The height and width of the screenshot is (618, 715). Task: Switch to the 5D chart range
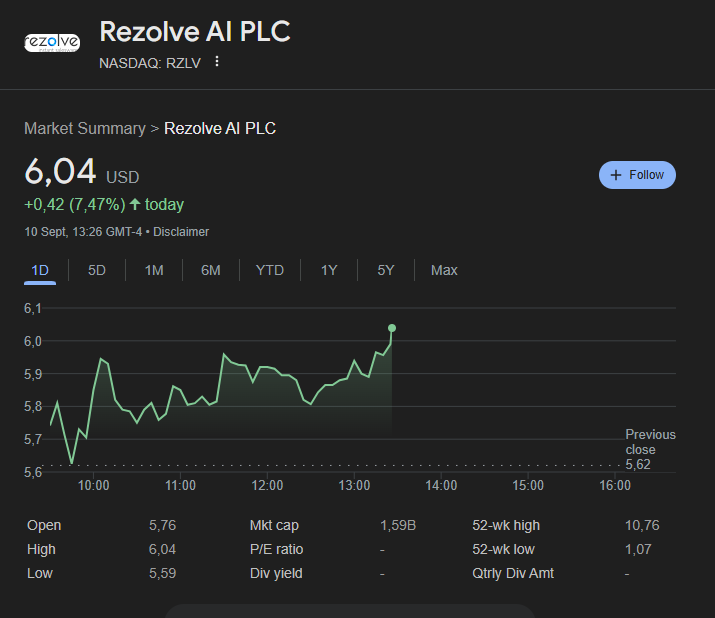click(97, 270)
